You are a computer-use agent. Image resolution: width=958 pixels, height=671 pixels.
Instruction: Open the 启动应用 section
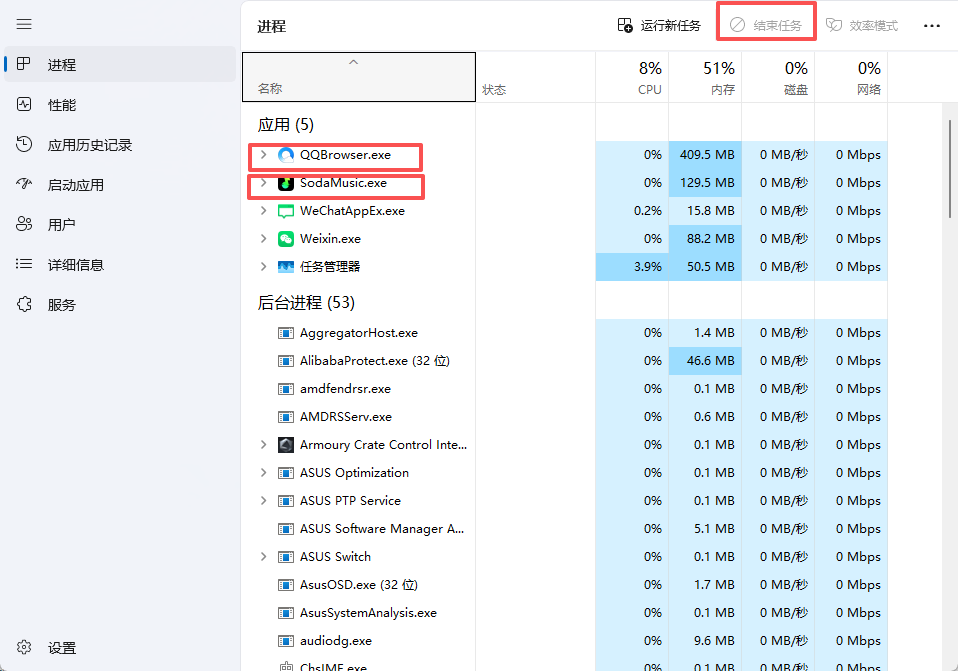coord(75,185)
